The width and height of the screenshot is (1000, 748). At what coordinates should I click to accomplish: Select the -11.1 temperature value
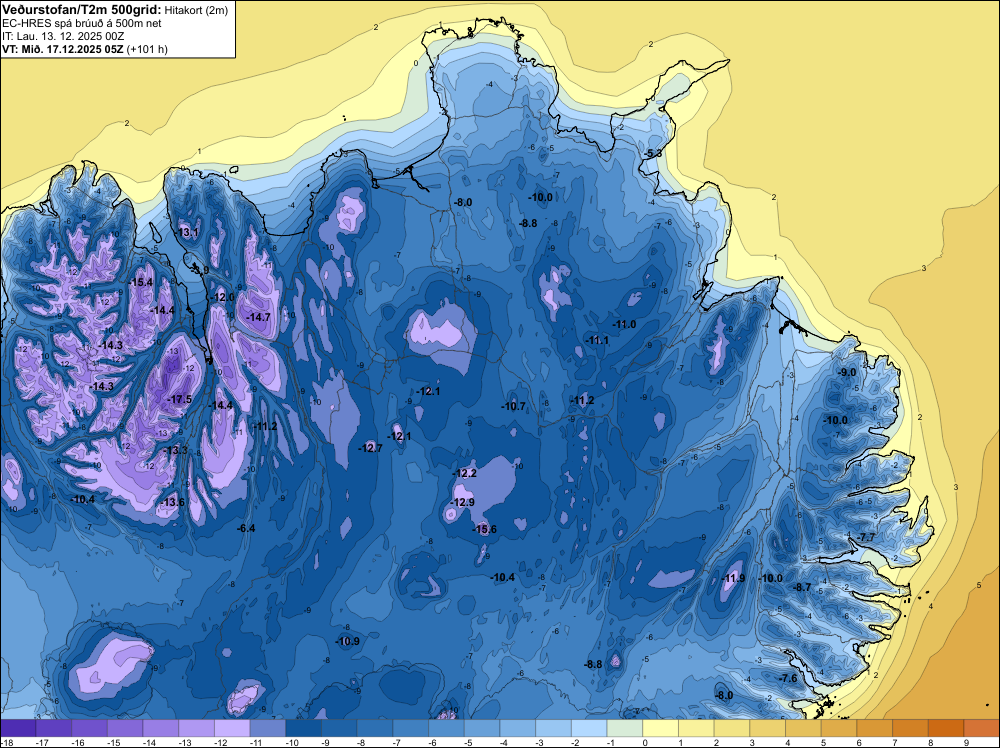click(598, 341)
